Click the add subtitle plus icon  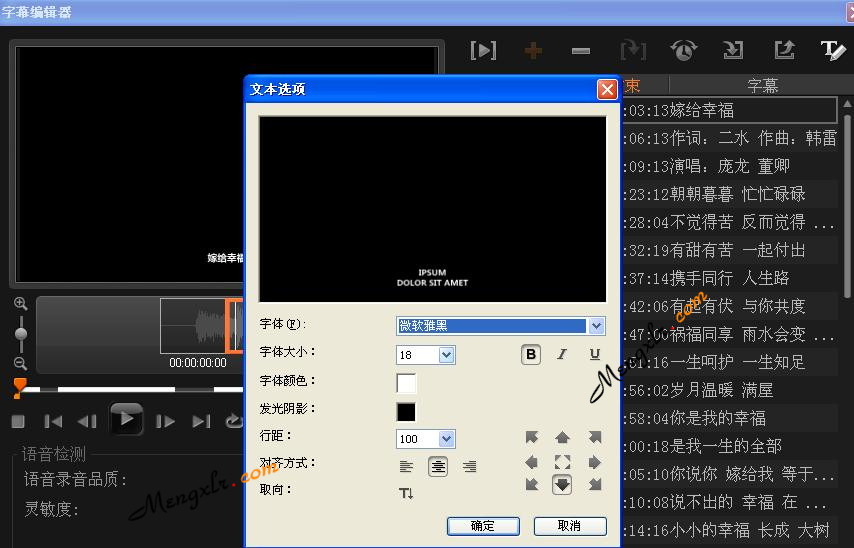point(533,50)
